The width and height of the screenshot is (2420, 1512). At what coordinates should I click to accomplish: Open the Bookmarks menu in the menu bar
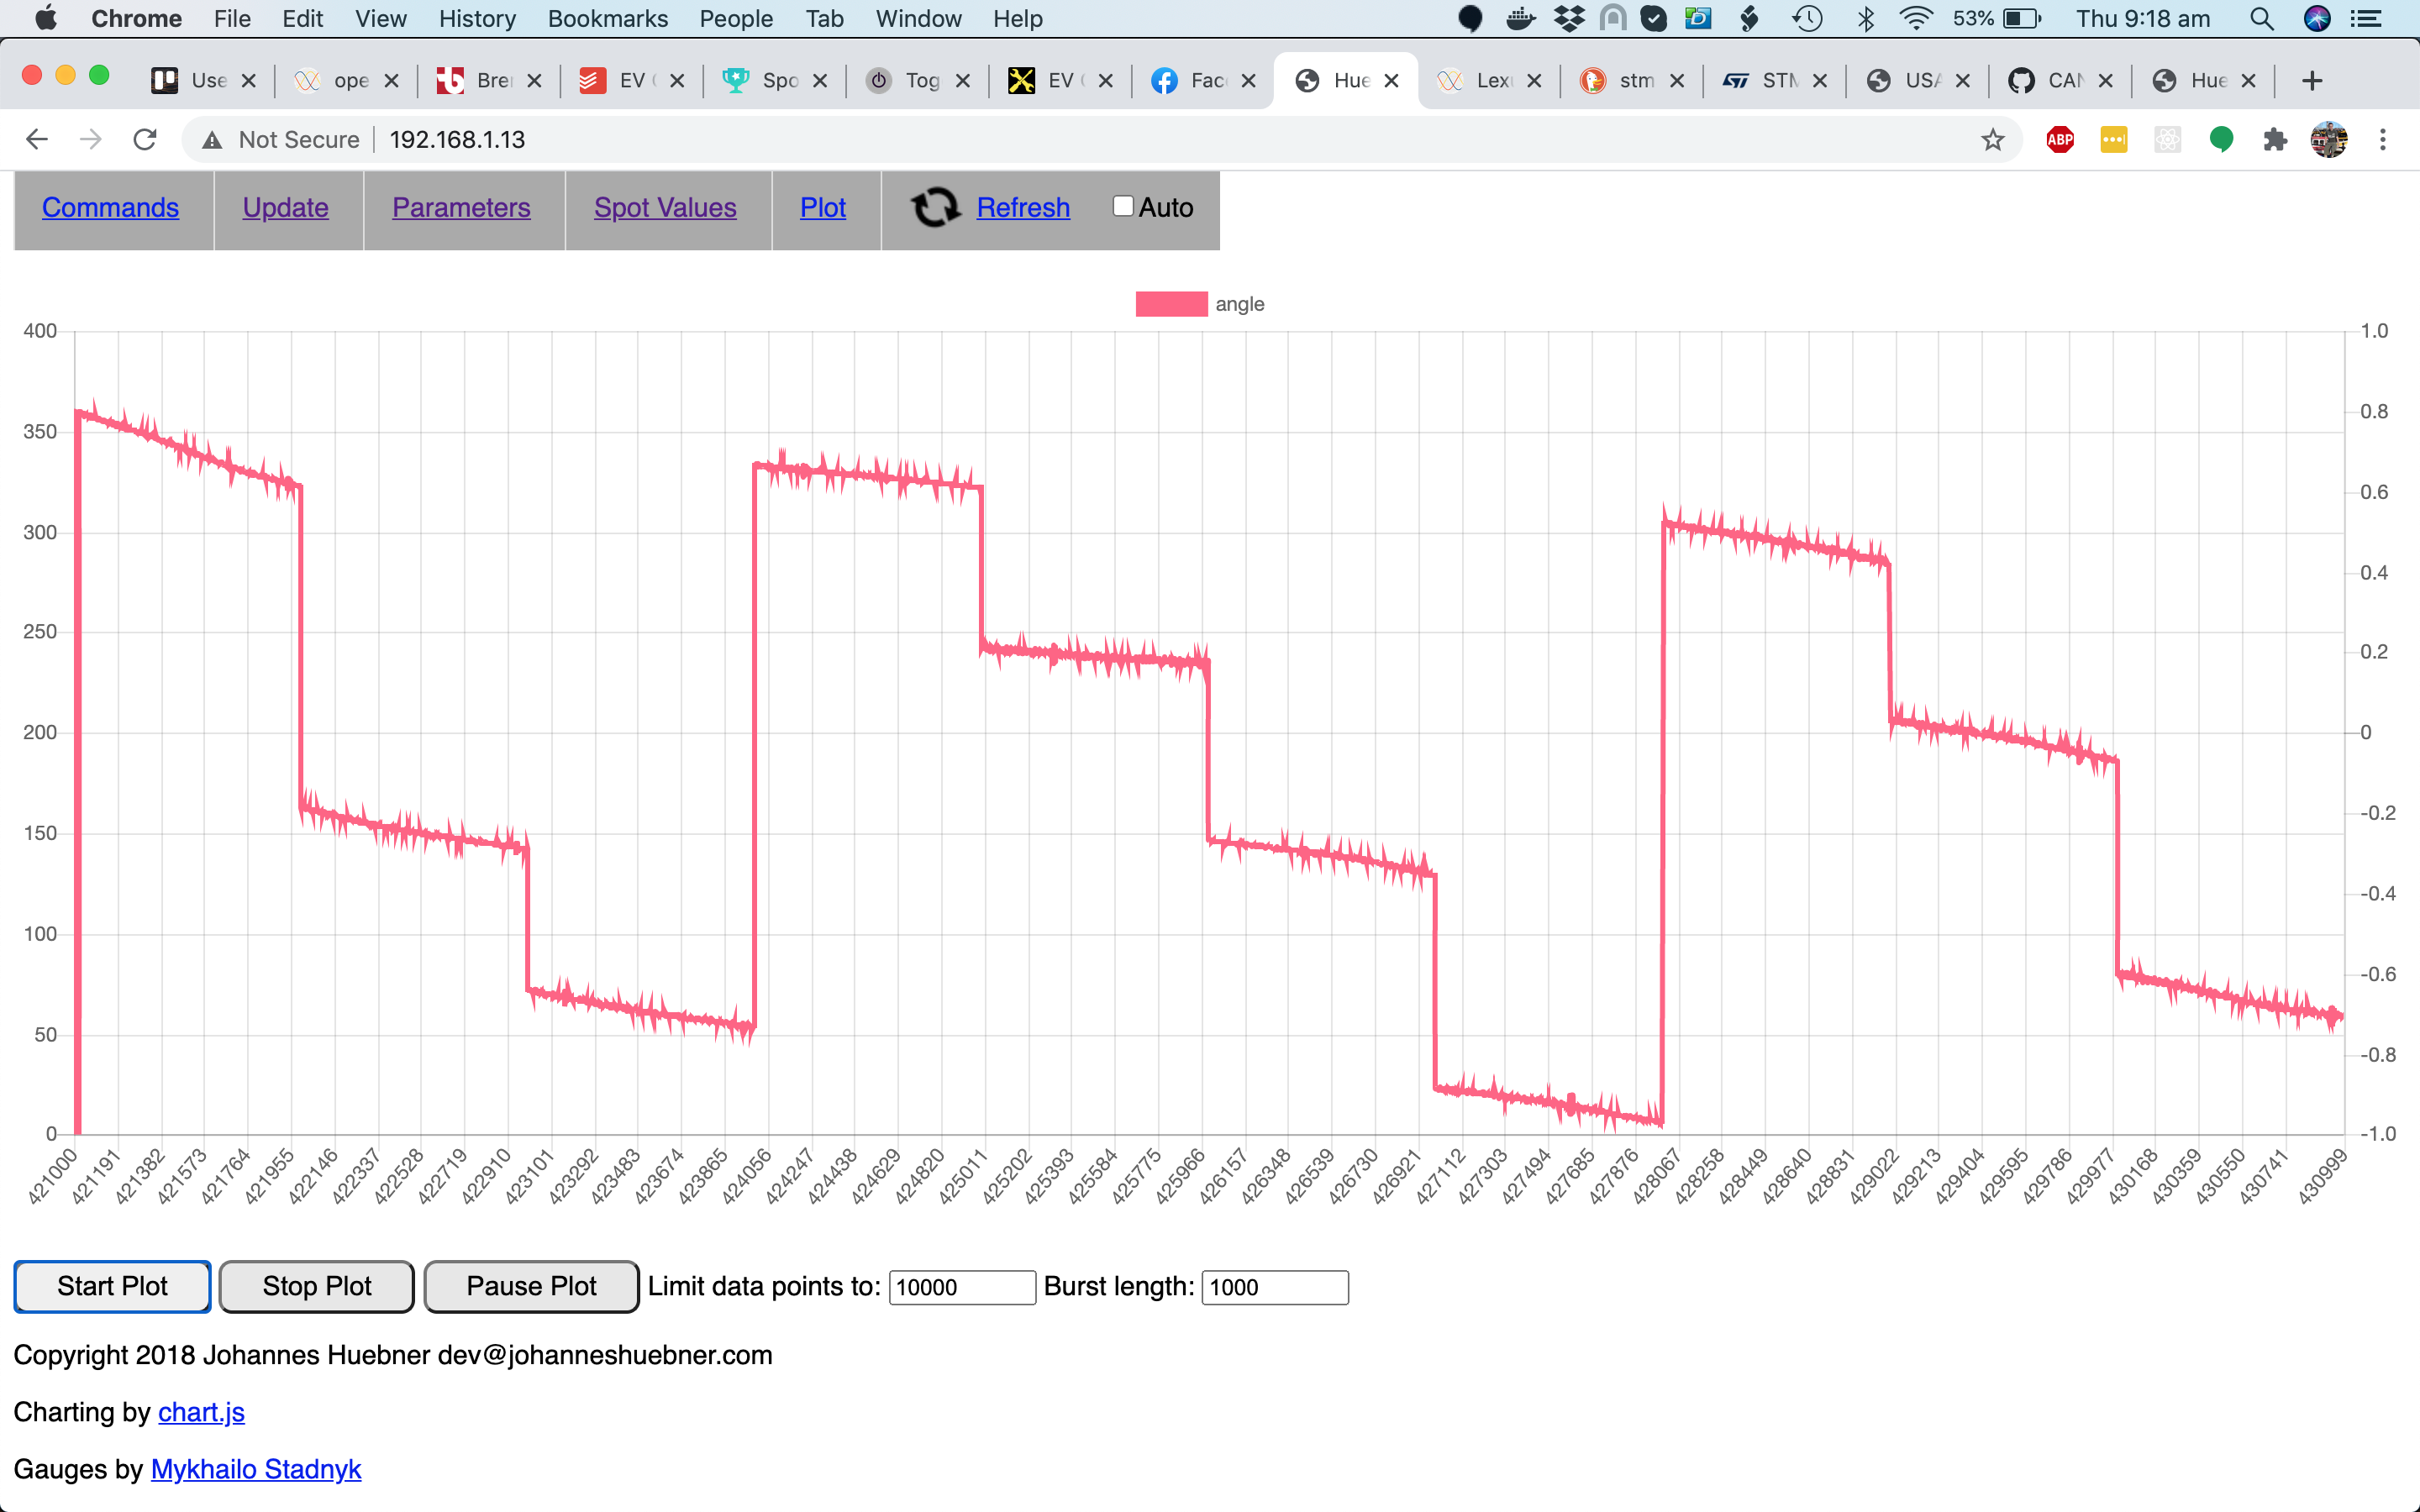[x=607, y=19]
